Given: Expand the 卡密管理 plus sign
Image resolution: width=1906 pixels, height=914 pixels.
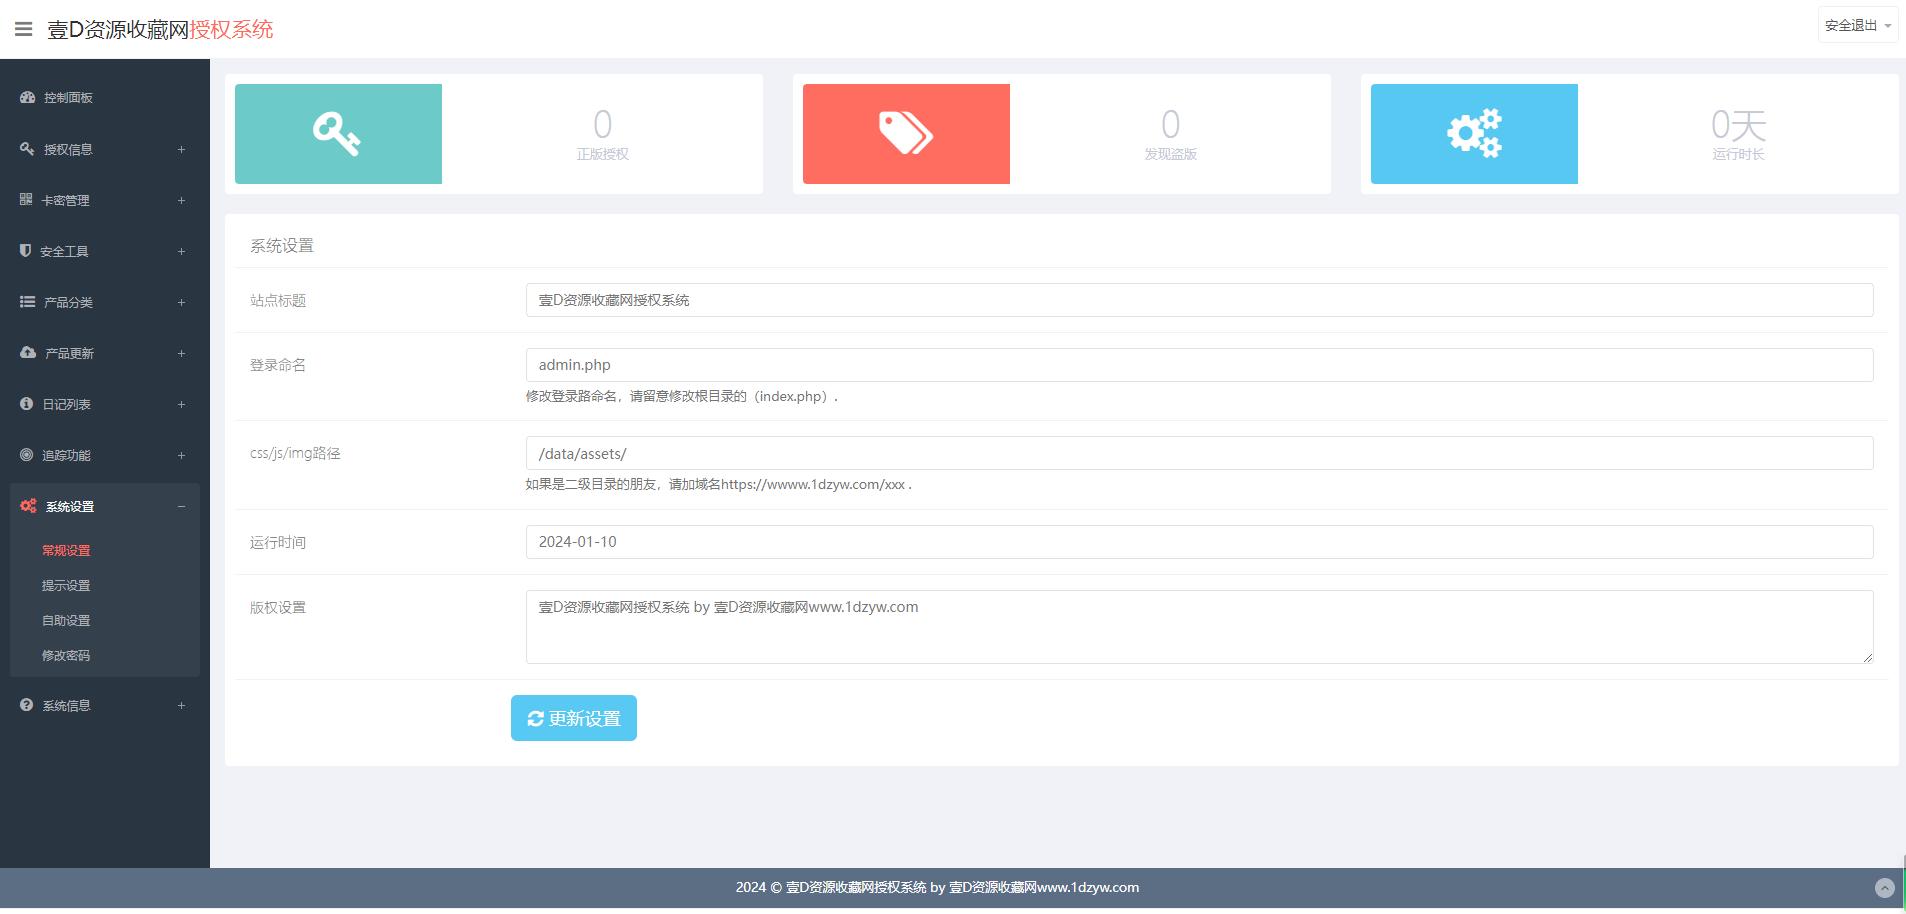Looking at the screenshot, I should 181,200.
